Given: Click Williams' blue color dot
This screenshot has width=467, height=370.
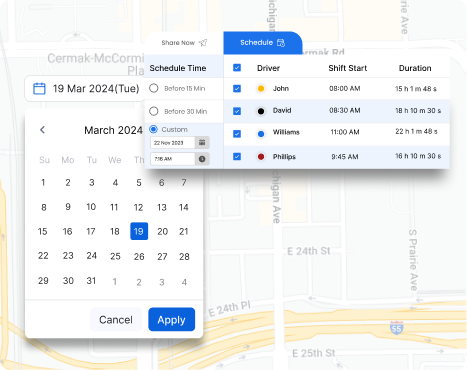Looking at the screenshot, I should [261, 134].
